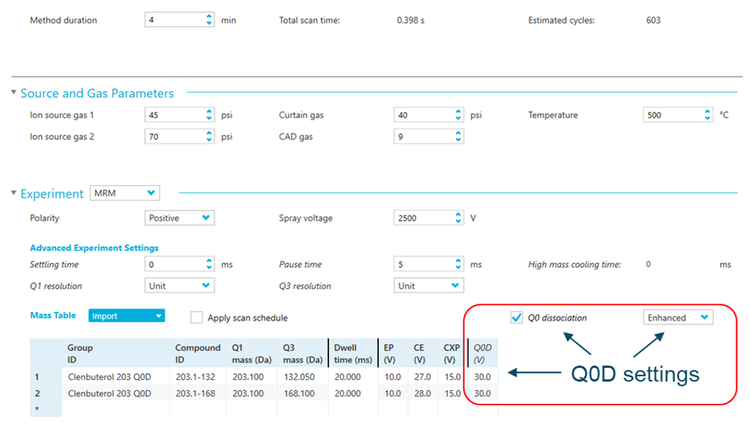Click the Temperature stepper arrows

click(707, 115)
